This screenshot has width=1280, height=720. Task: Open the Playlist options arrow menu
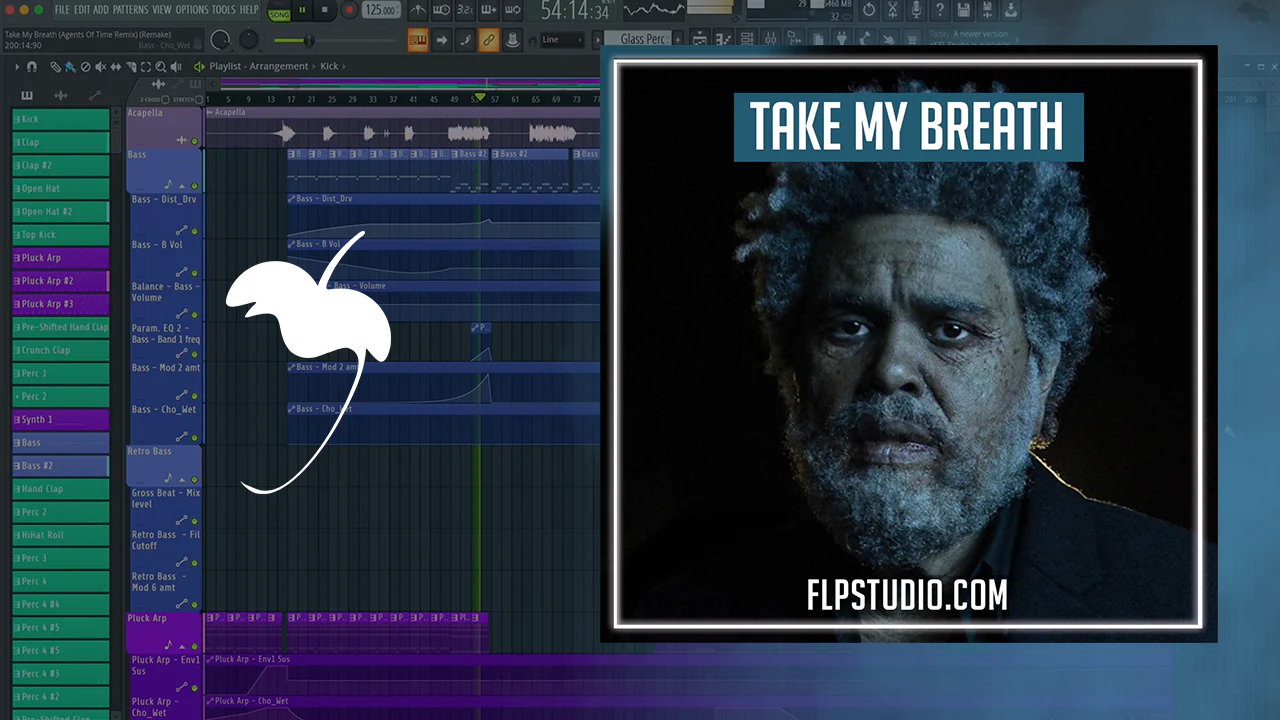point(16,67)
